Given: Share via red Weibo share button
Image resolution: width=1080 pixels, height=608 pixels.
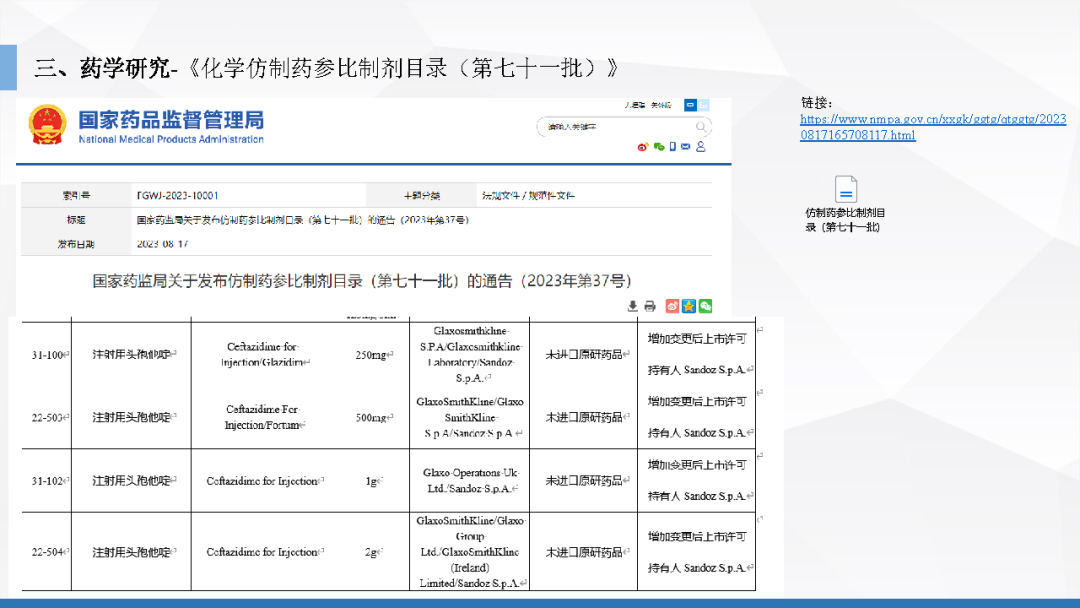Looking at the screenshot, I should (x=673, y=306).
